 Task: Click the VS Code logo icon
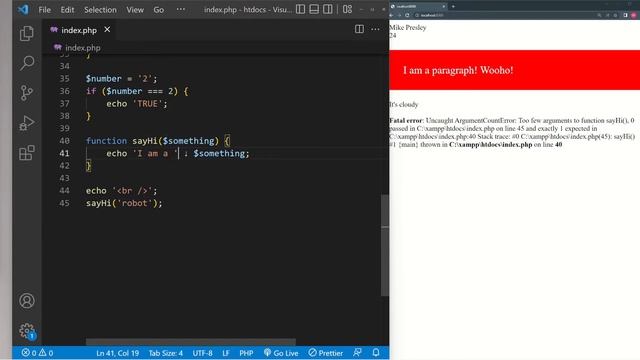click(x=23, y=9)
